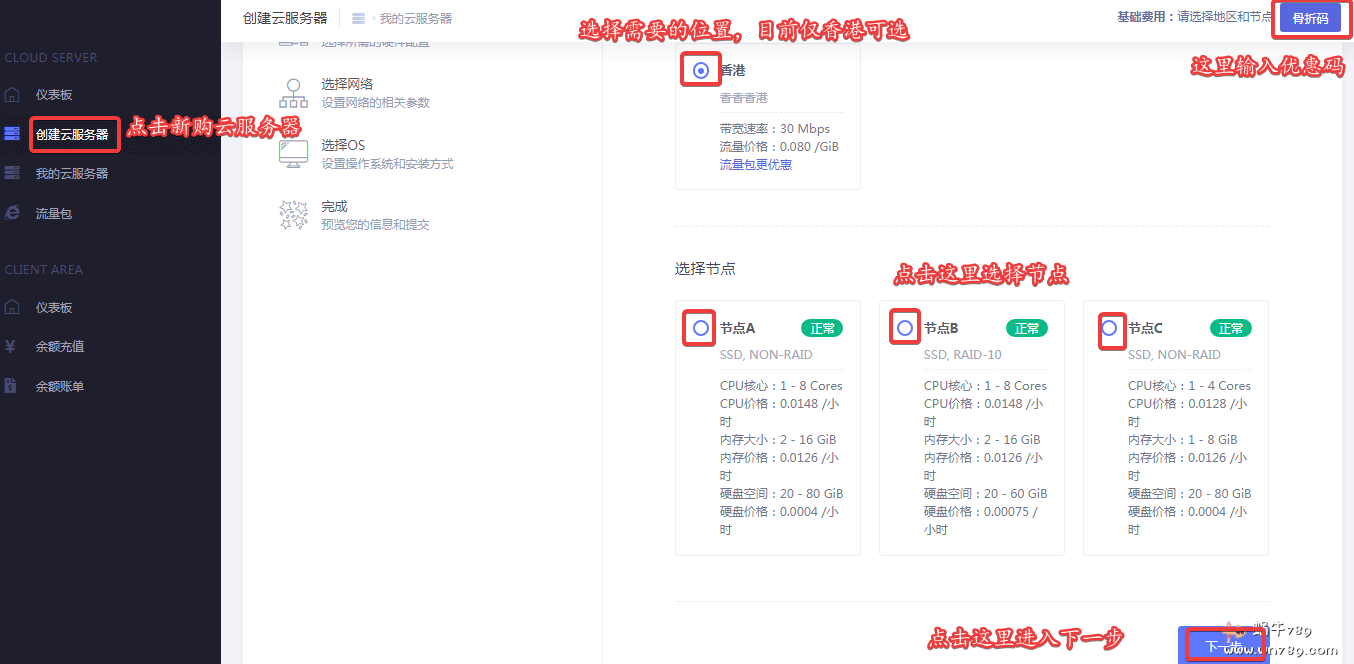The height and width of the screenshot is (664, 1354).
Task: Click the confetti icon beside 完成
Action: [293, 215]
